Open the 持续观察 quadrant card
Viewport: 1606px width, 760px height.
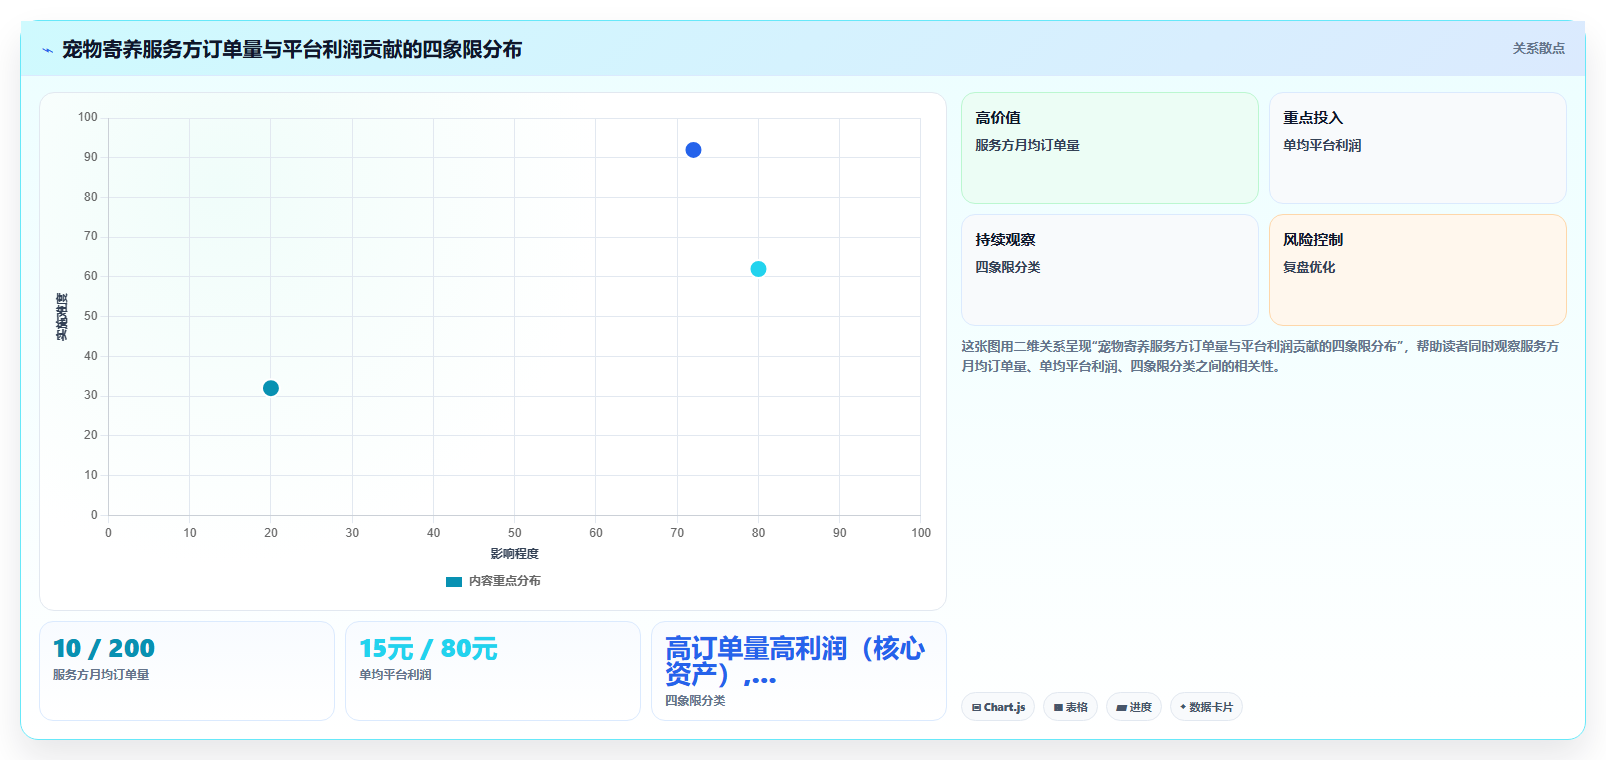1110,270
